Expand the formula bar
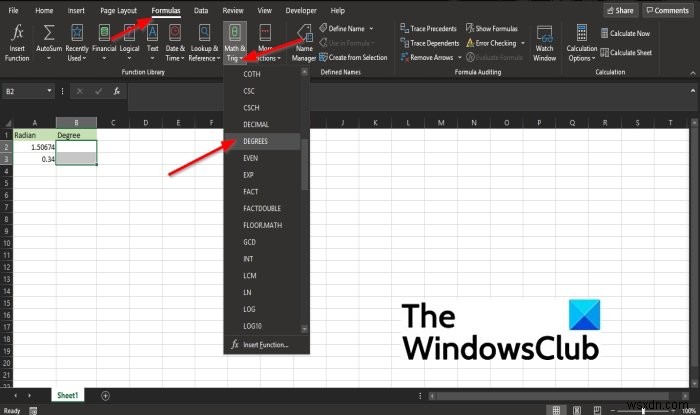 coord(692,91)
